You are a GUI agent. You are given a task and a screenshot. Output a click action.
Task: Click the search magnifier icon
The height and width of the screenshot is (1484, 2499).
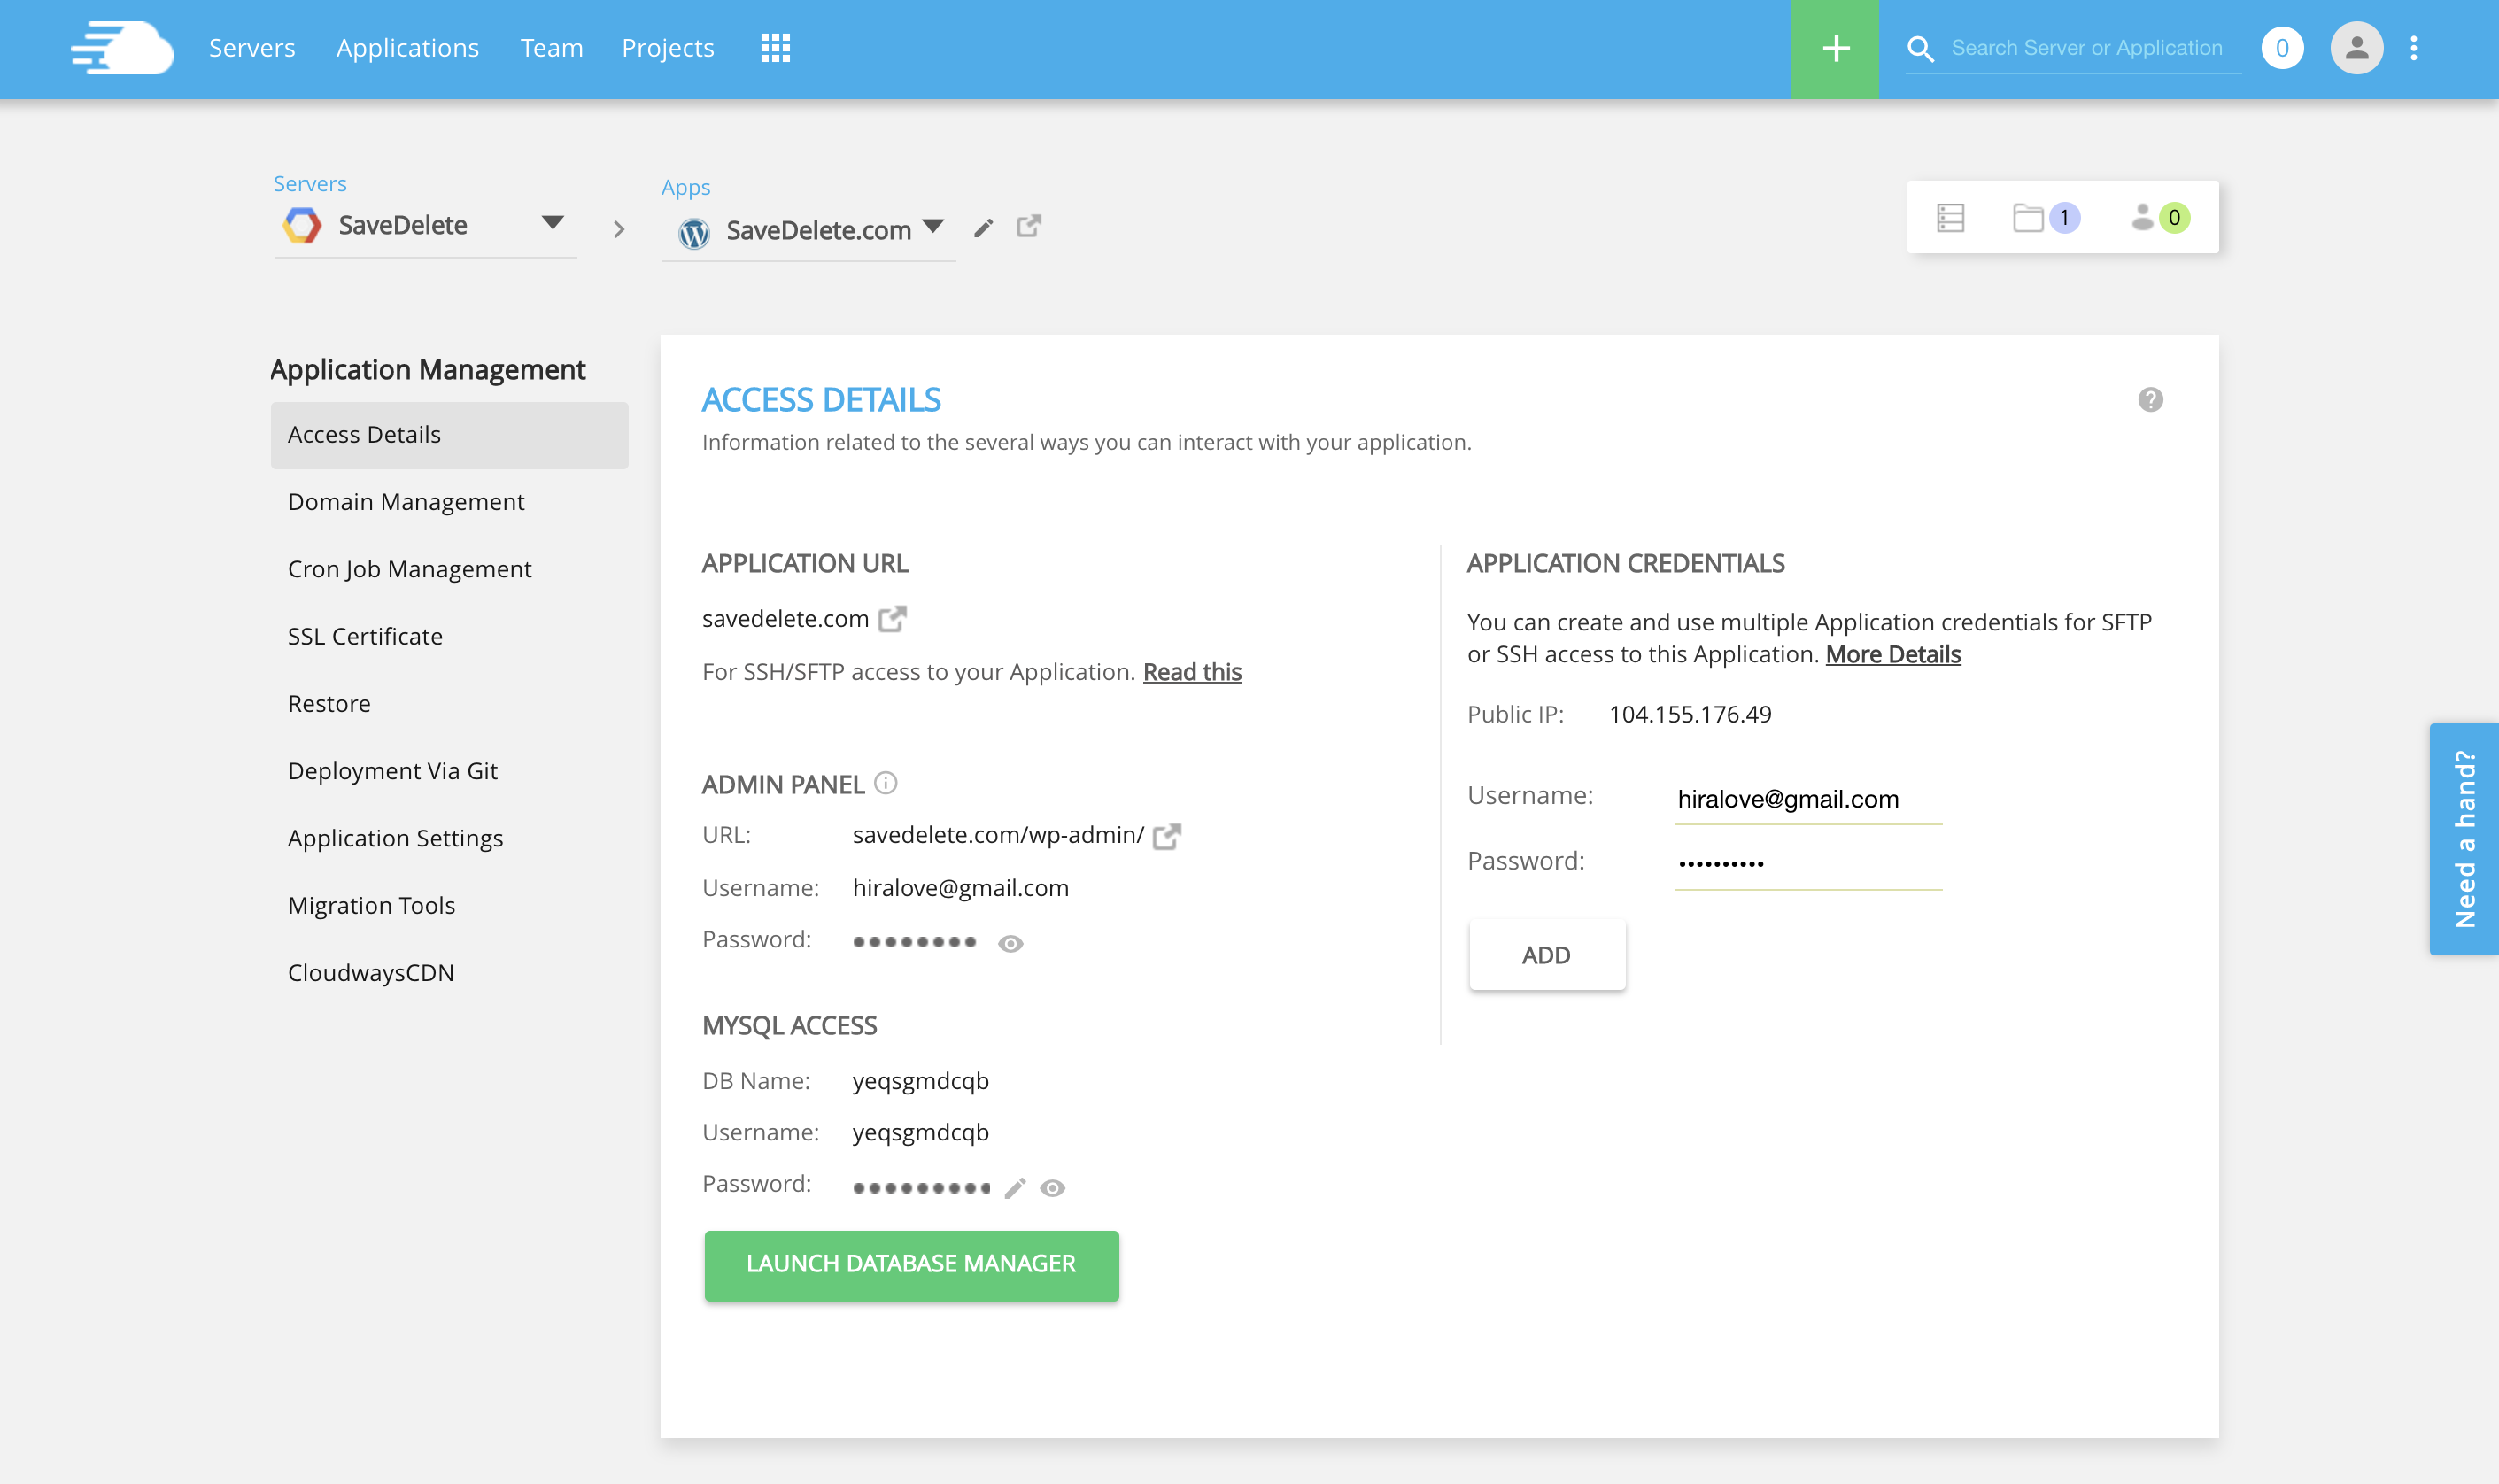click(1920, 48)
